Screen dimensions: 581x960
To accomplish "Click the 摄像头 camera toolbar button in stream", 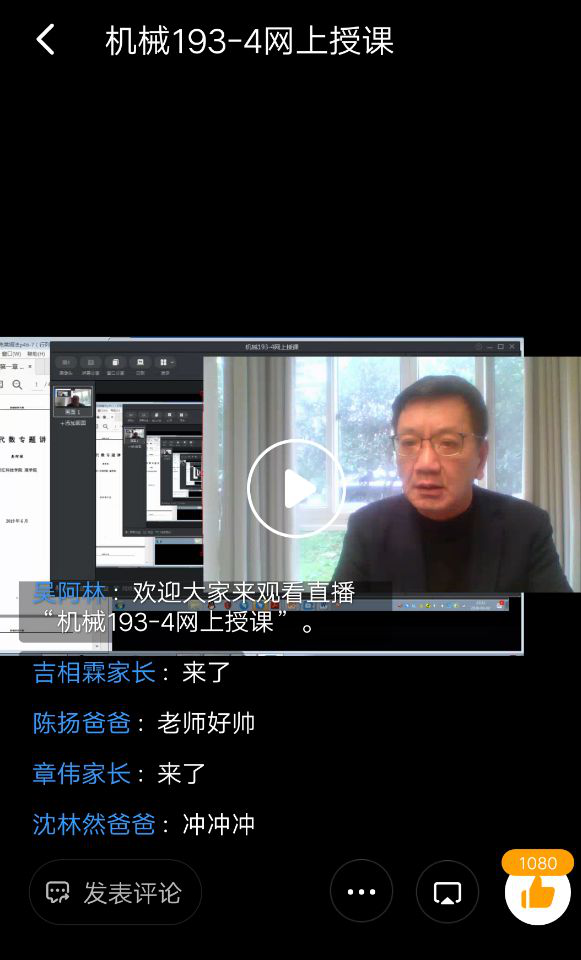I will pyautogui.click(x=66, y=366).
